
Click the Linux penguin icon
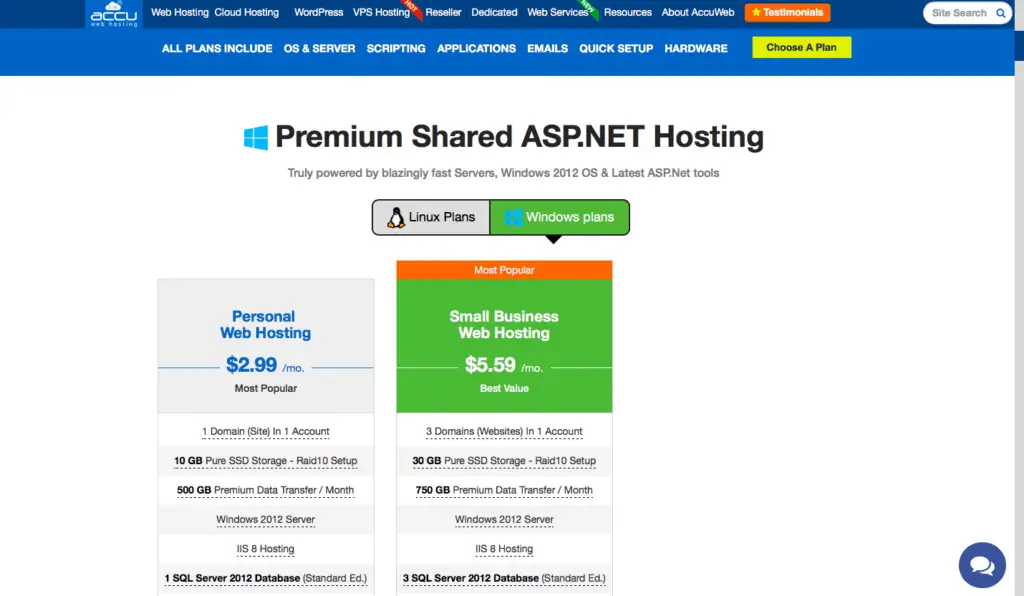click(395, 217)
